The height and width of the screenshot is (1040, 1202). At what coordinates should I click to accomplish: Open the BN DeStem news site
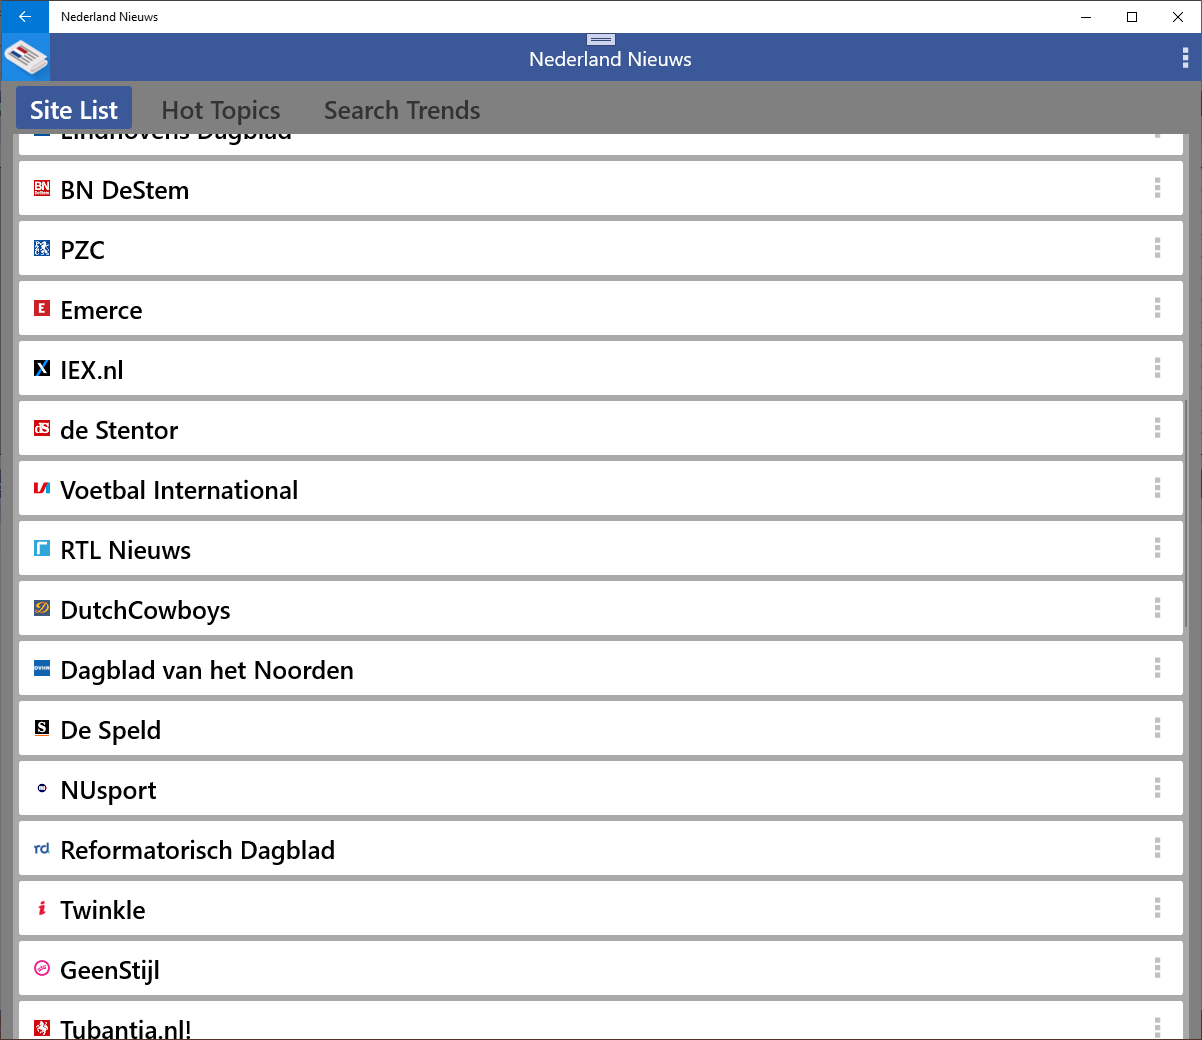601,188
